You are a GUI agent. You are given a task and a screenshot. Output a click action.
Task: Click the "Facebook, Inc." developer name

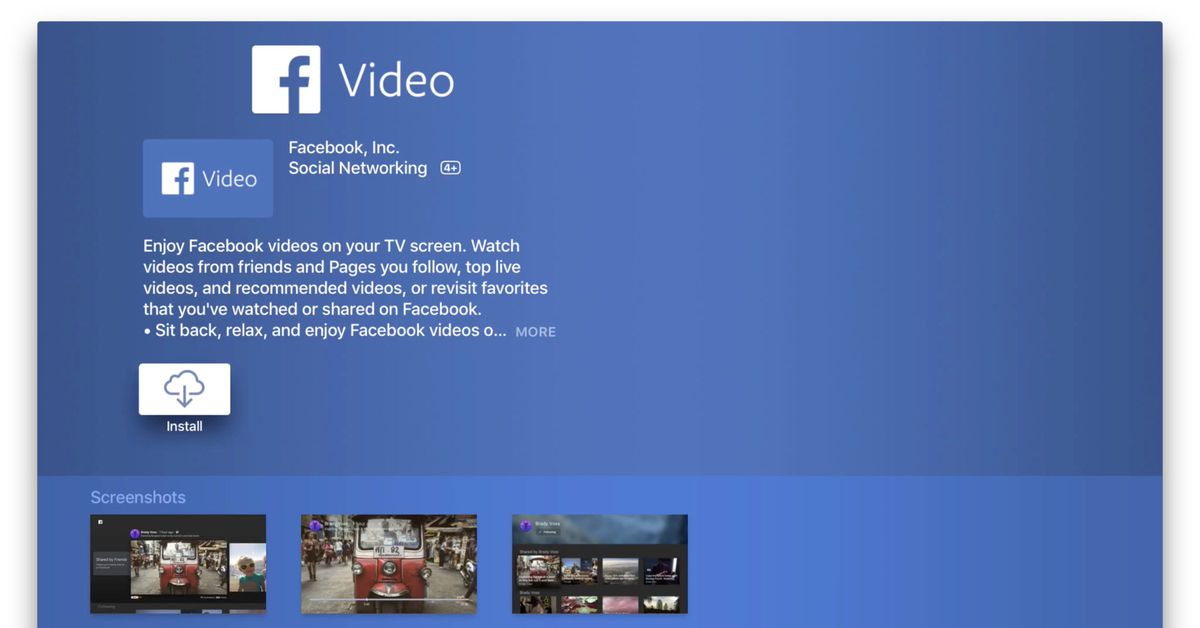point(344,148)
